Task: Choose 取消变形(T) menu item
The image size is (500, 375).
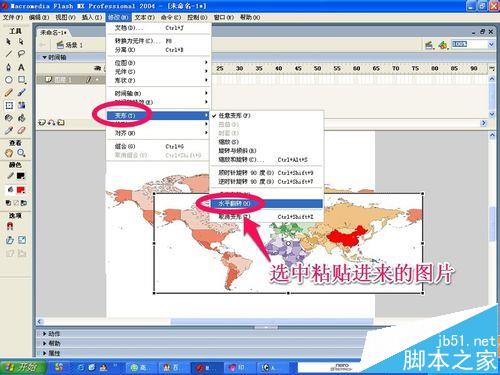Action: (267, 217)
